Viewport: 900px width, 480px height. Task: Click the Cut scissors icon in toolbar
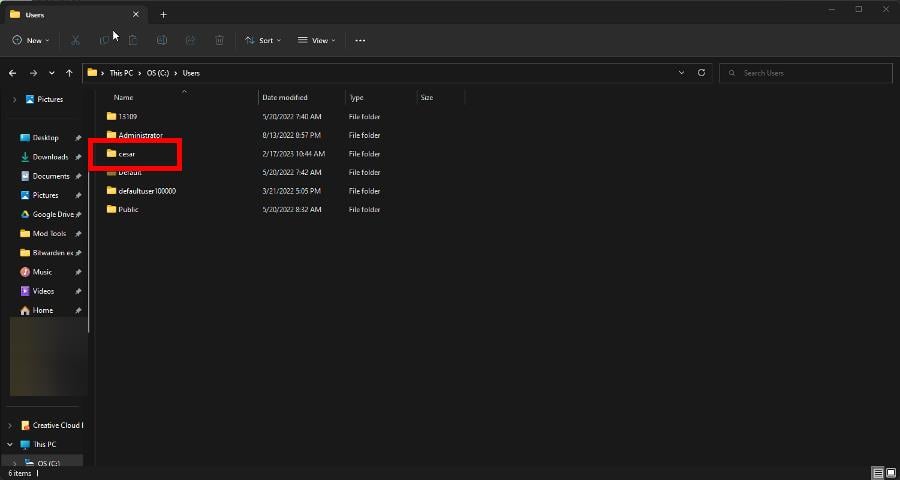tap(75, 40)
